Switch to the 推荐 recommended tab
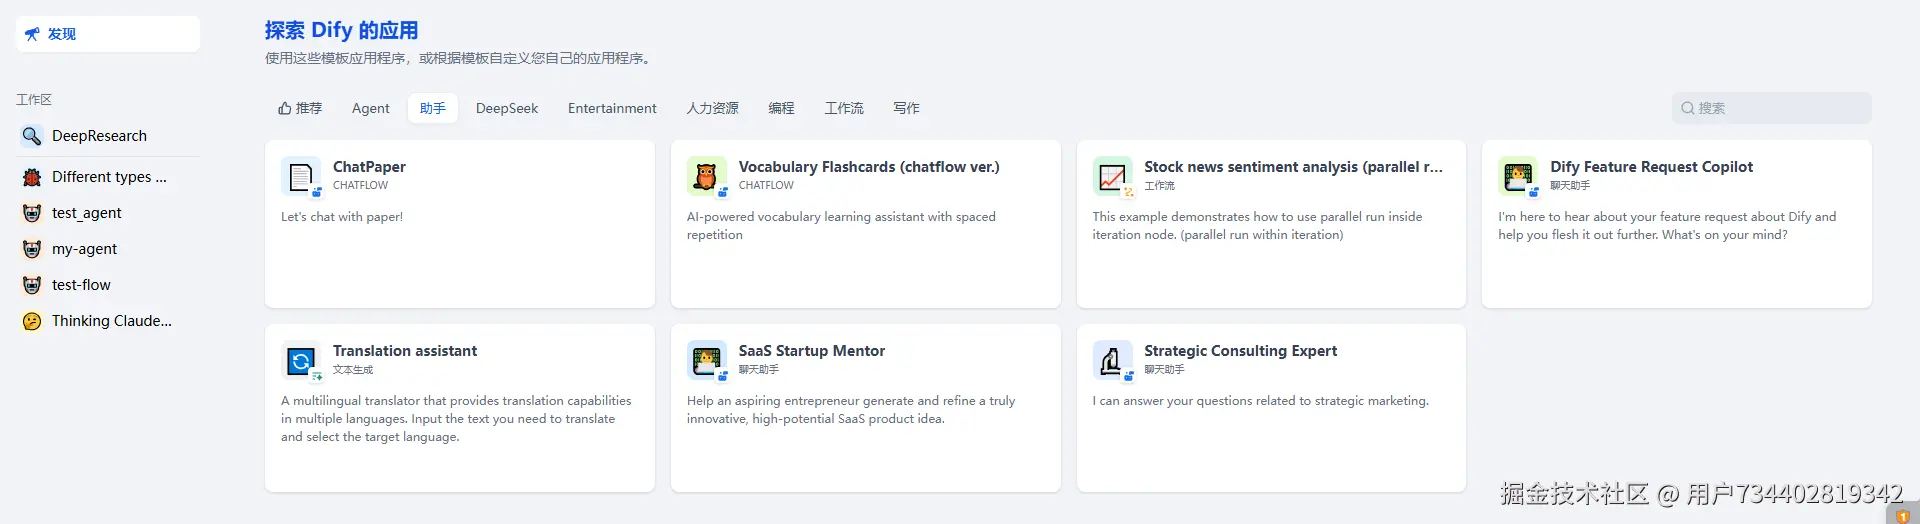The height and width of the screenshot is (524, 1920). pos(300,108)
